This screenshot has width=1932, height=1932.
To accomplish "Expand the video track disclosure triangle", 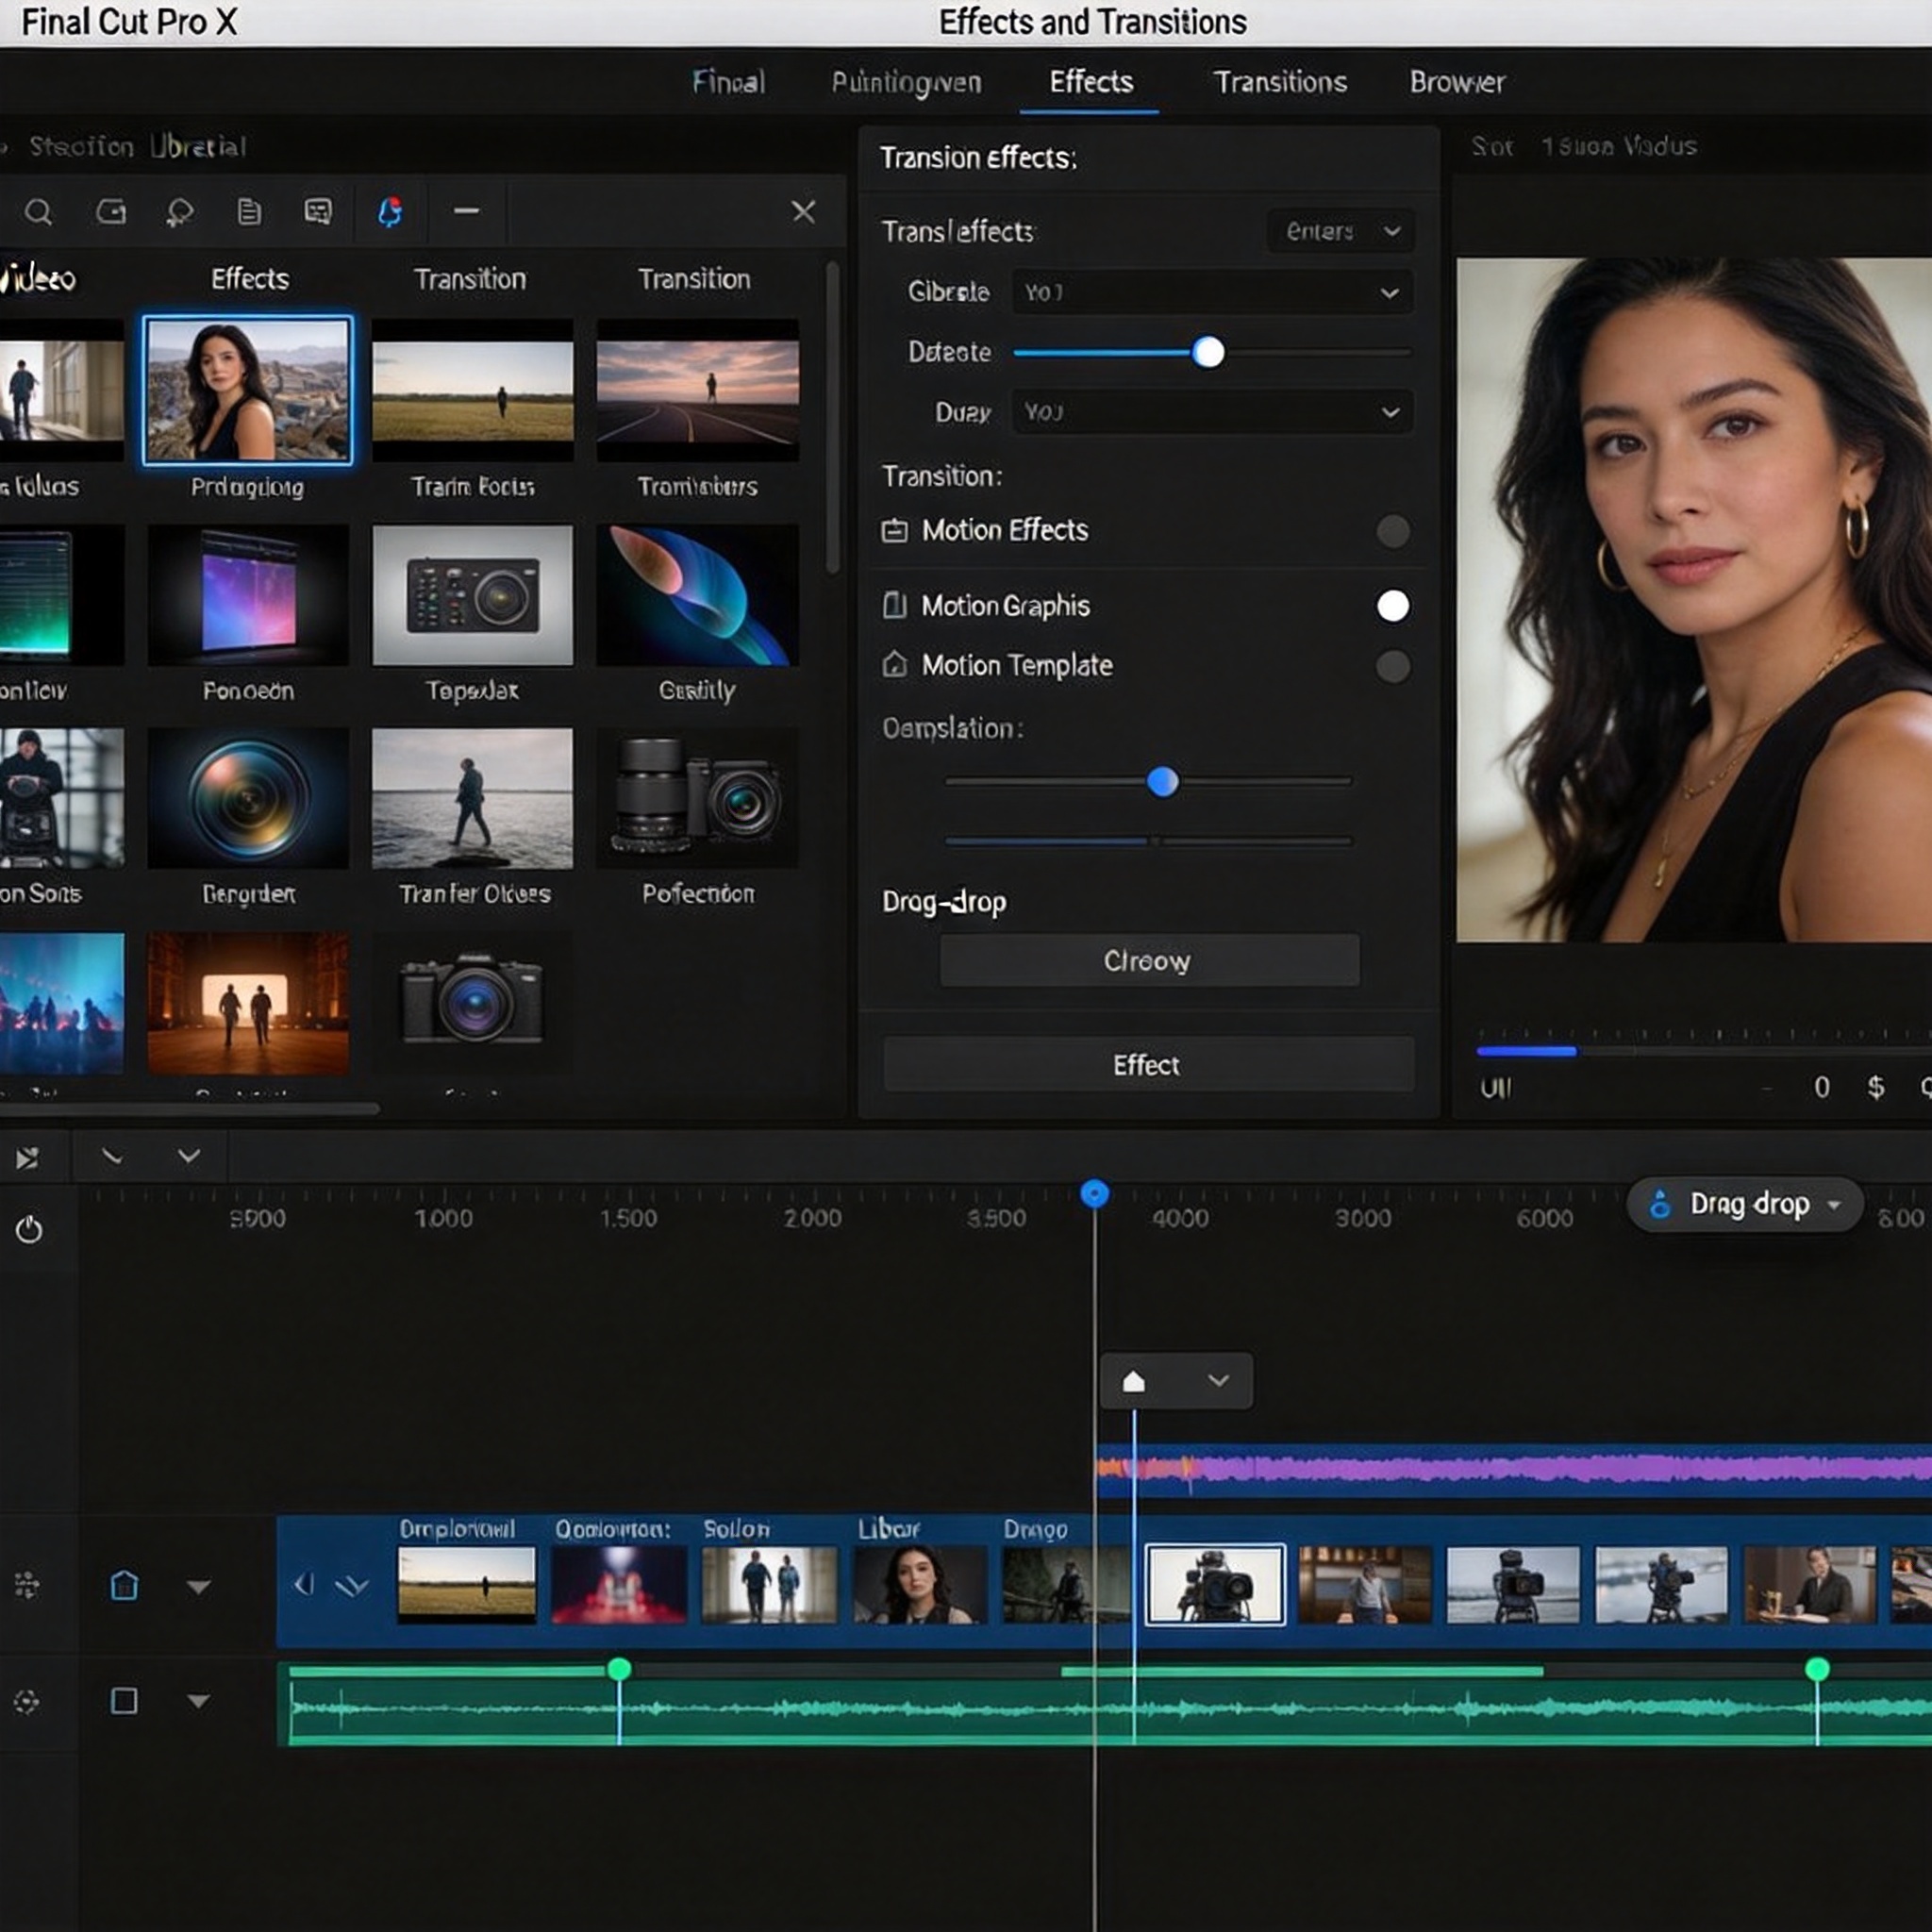I will tap(199, 1587).
